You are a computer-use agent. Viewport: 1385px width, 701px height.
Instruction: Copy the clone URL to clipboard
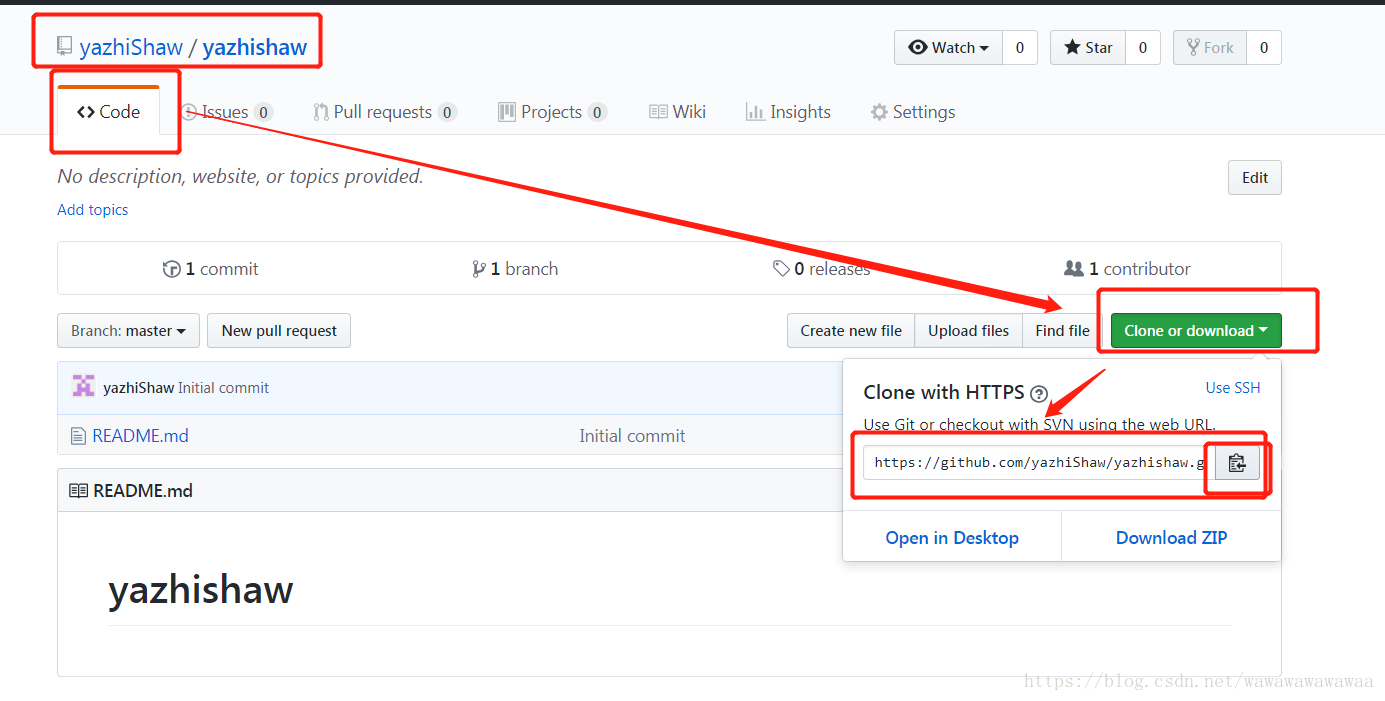pyautogui.click(x=1237, y=463)
